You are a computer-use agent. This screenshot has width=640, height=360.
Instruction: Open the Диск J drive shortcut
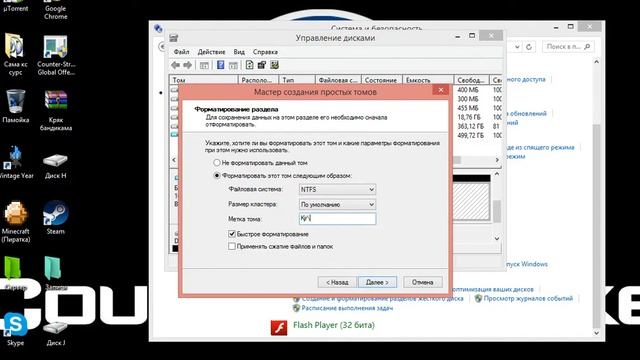click(56, 333)
